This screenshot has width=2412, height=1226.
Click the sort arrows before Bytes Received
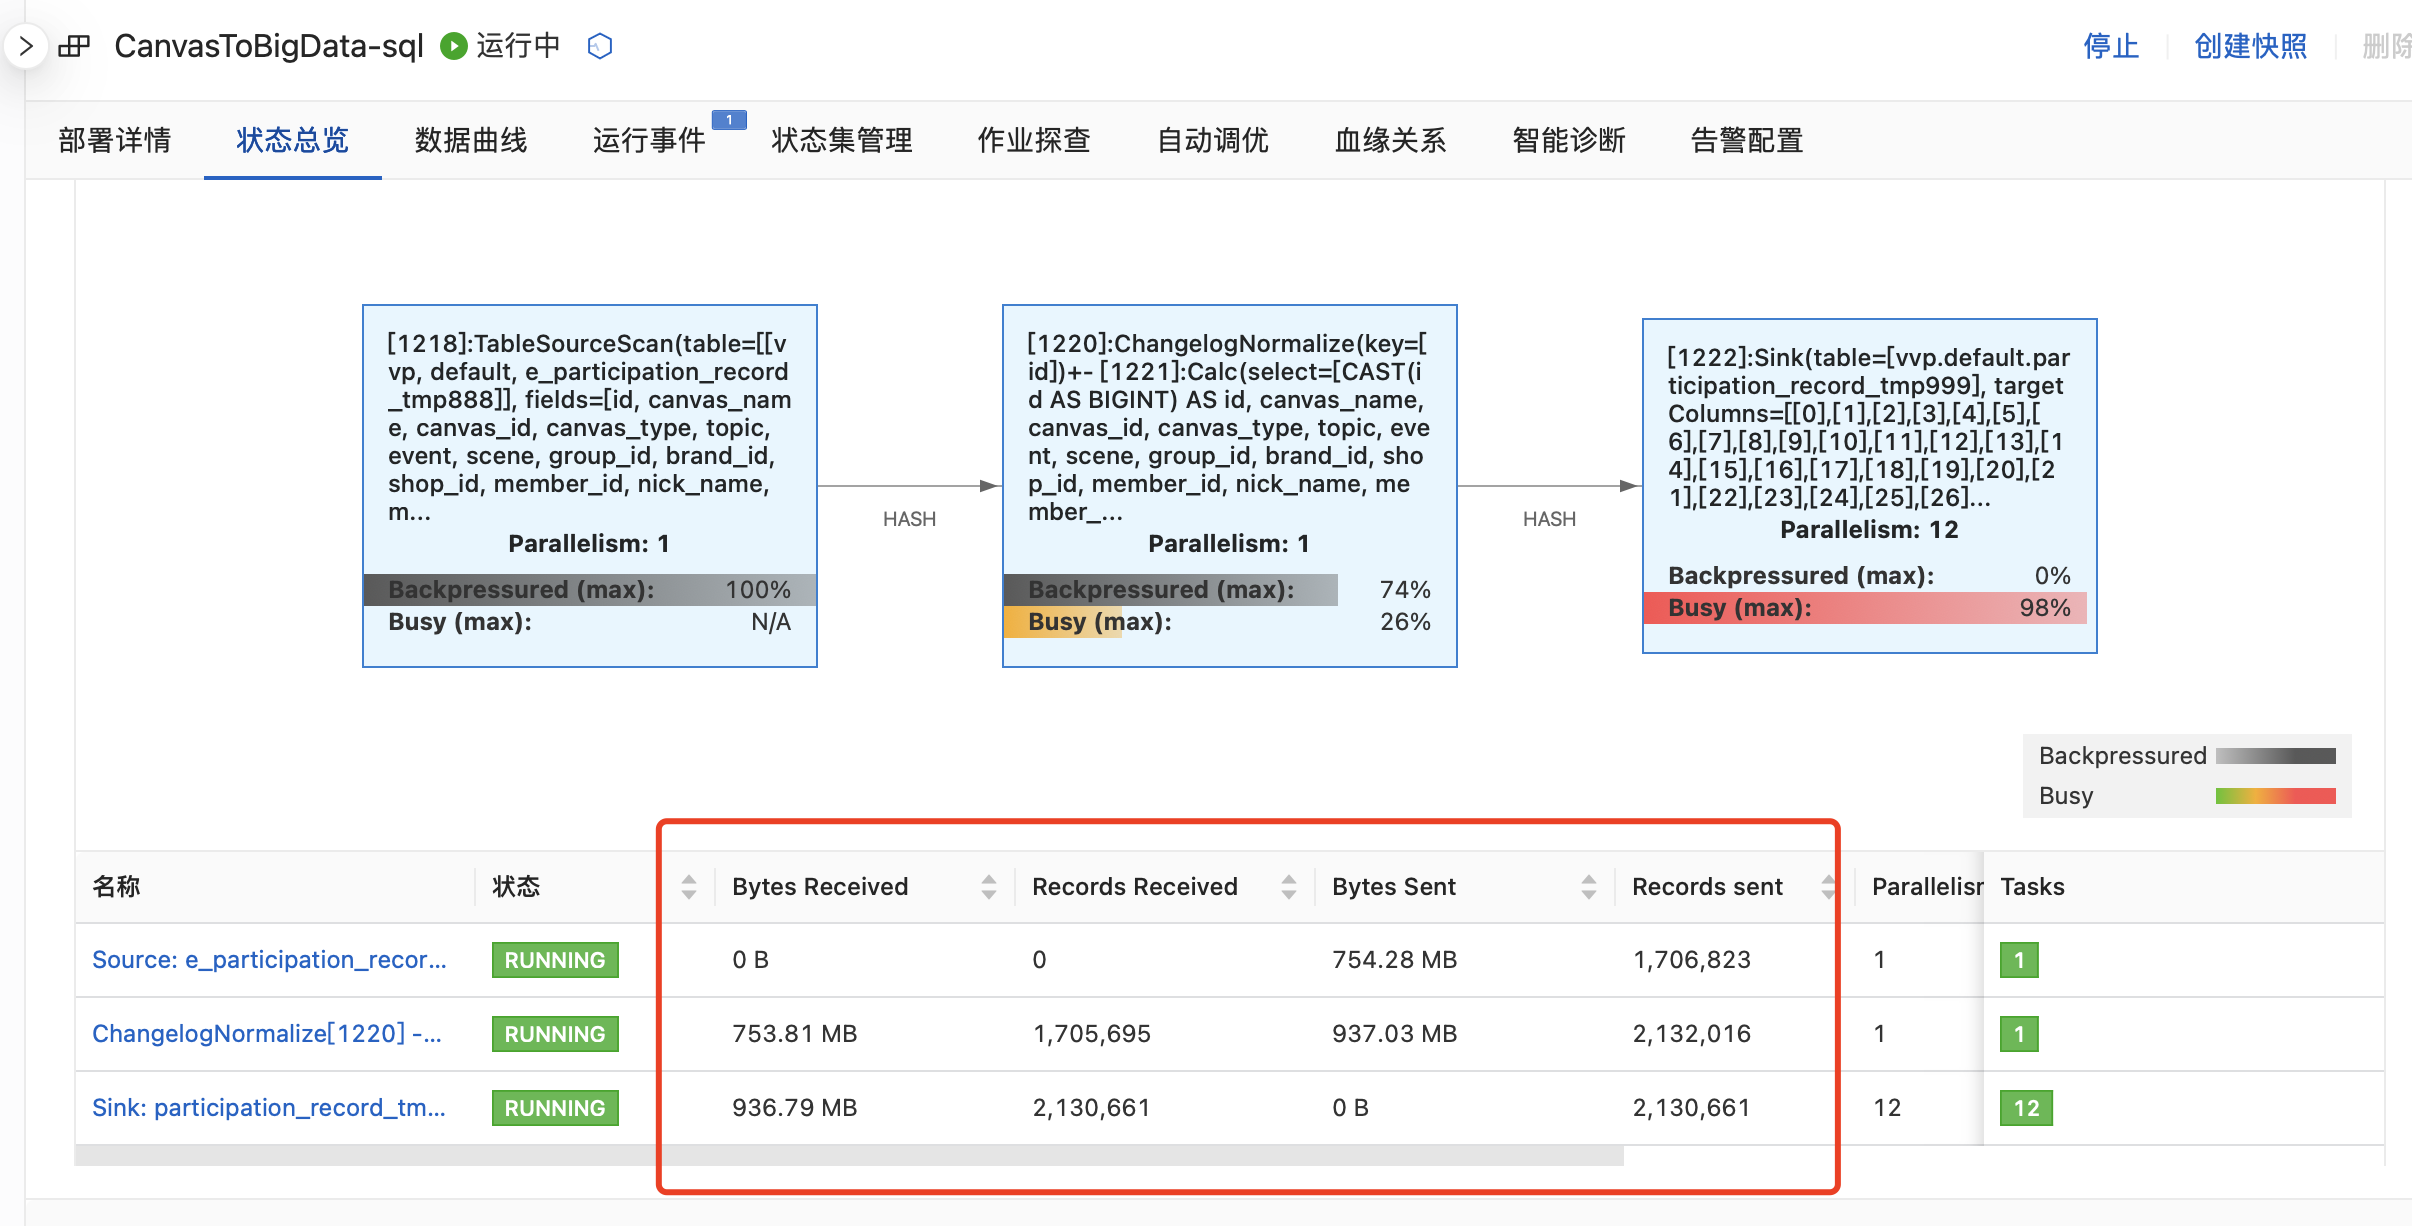688,887
